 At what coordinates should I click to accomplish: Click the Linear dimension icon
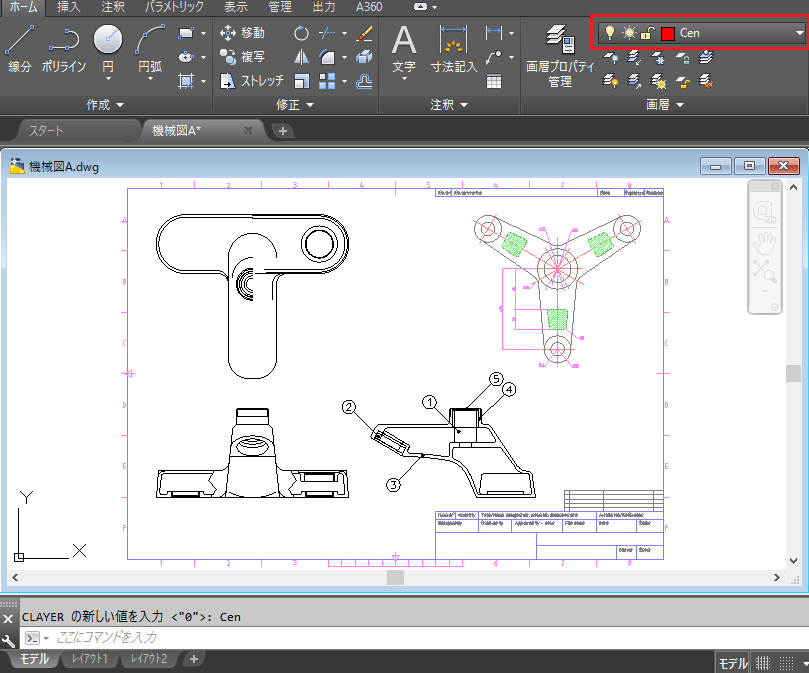(494, 33)
